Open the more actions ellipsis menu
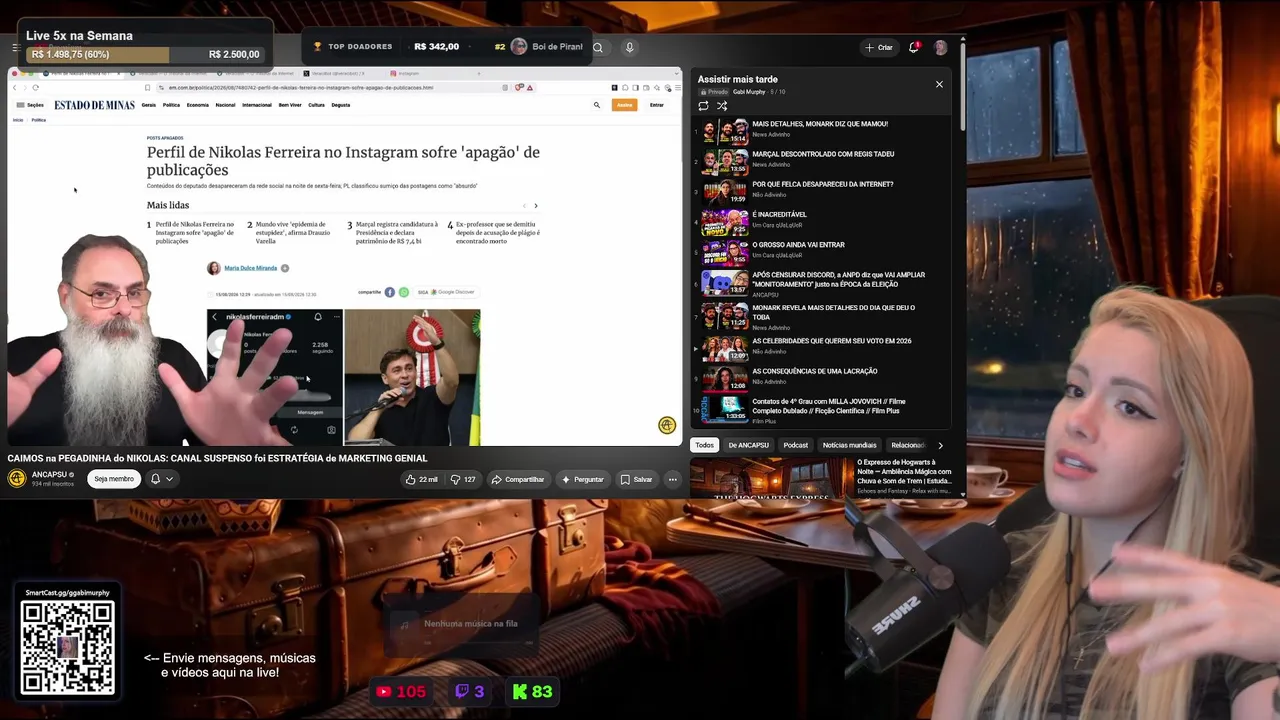 672,479
